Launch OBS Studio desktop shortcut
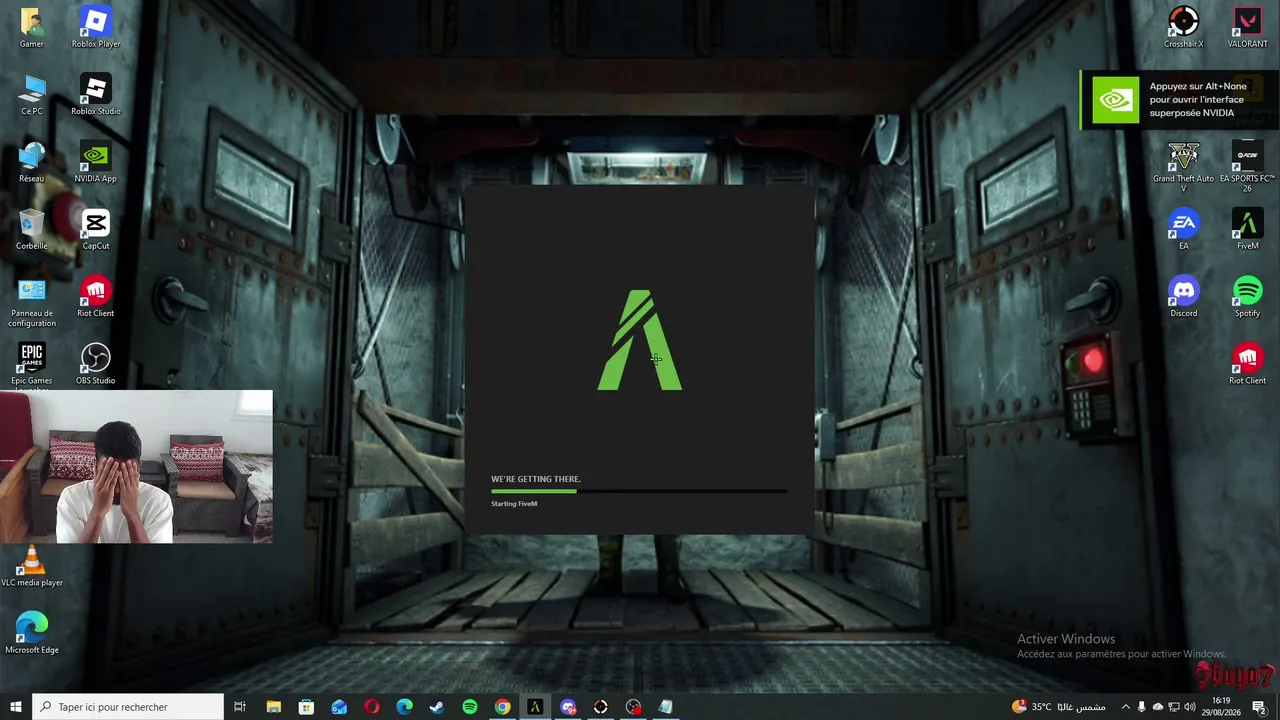Viewport: 1280px width, 720px height. [x=96, y=364]
